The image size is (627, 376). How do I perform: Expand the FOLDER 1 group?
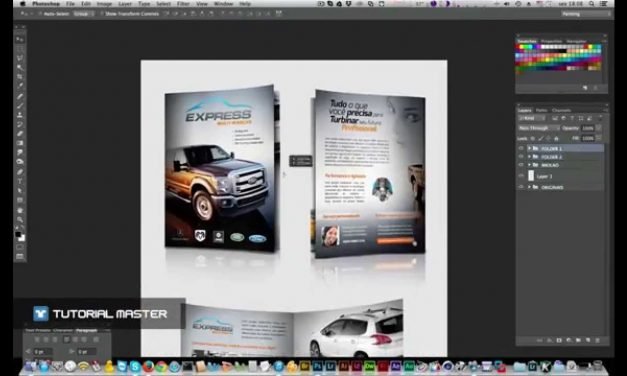pos(529,148)
